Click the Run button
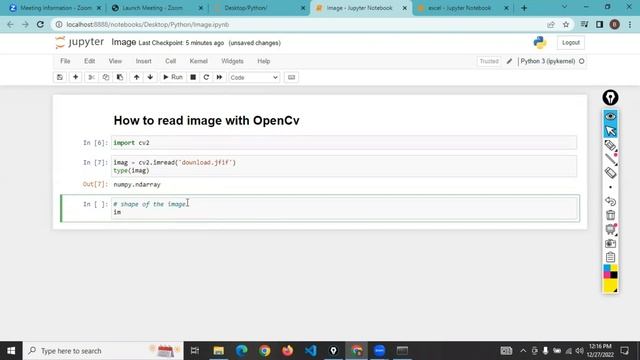640x360 pixels. click(x=173, y=77)
